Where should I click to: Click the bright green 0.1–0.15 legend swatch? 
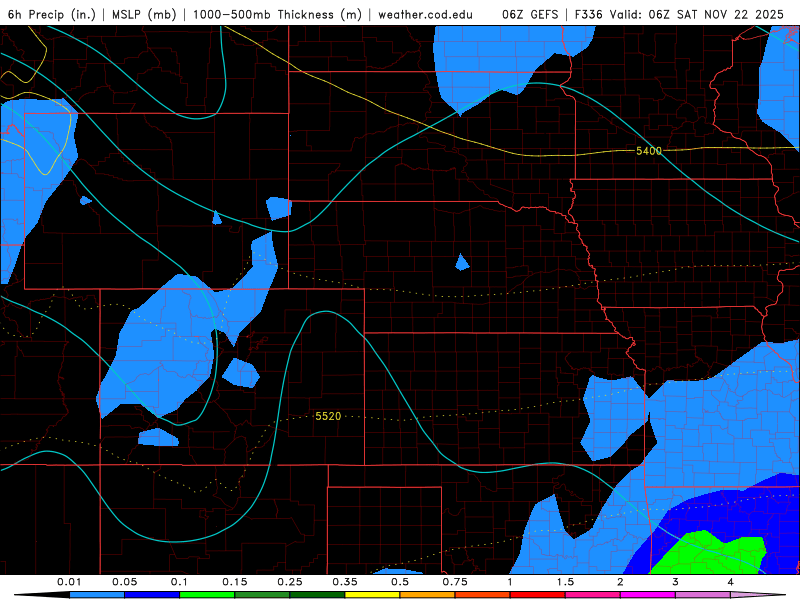coord(207,595)
